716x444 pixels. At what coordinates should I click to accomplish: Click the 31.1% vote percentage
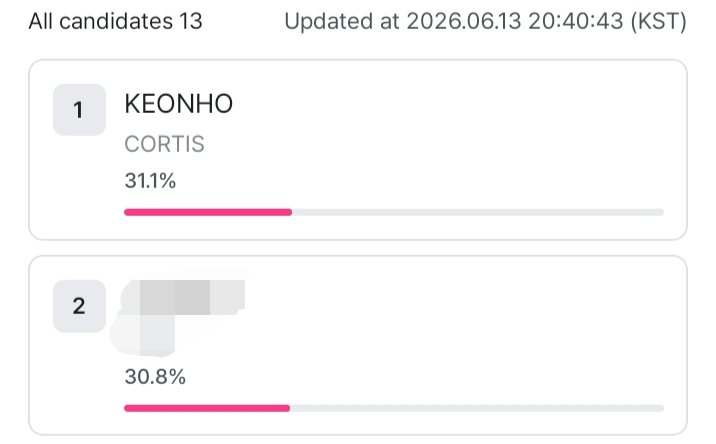click(x=150, y=181)
